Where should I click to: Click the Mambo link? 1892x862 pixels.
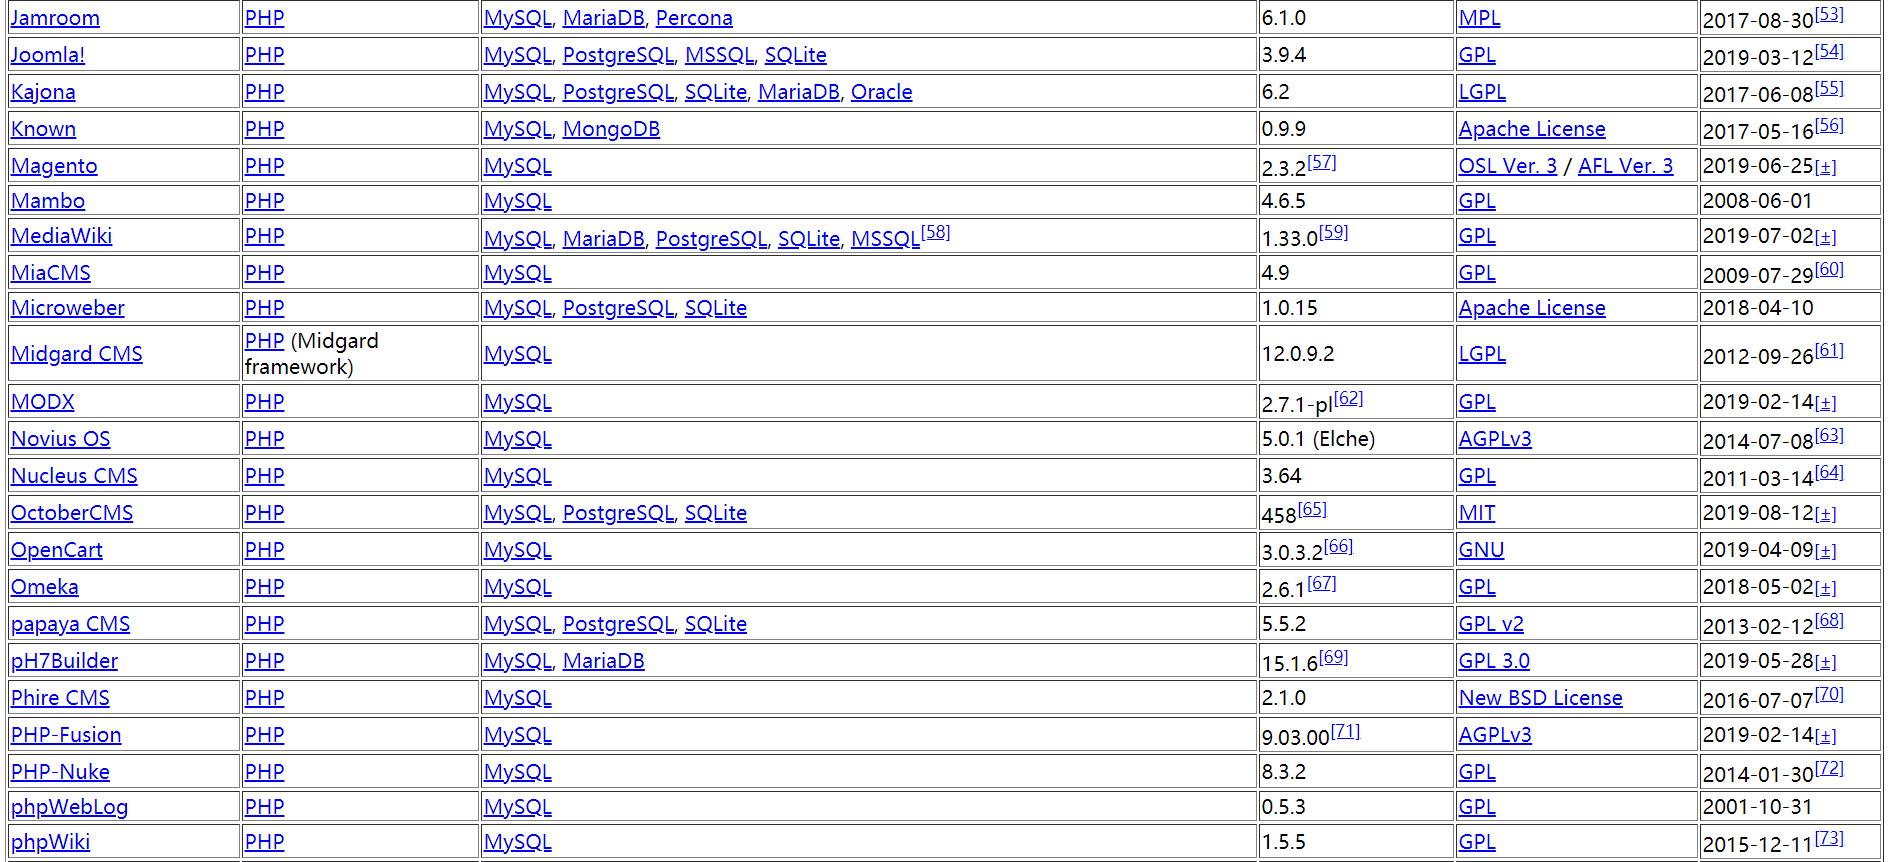coord(48,201)
